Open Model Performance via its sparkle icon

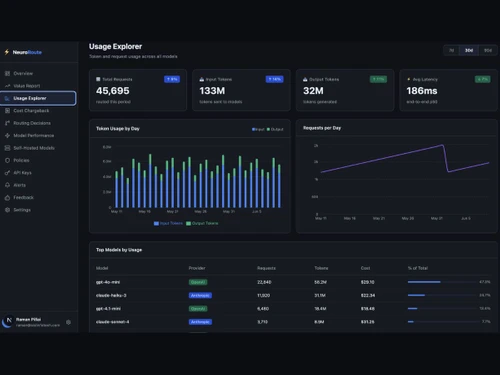(7, 136)
